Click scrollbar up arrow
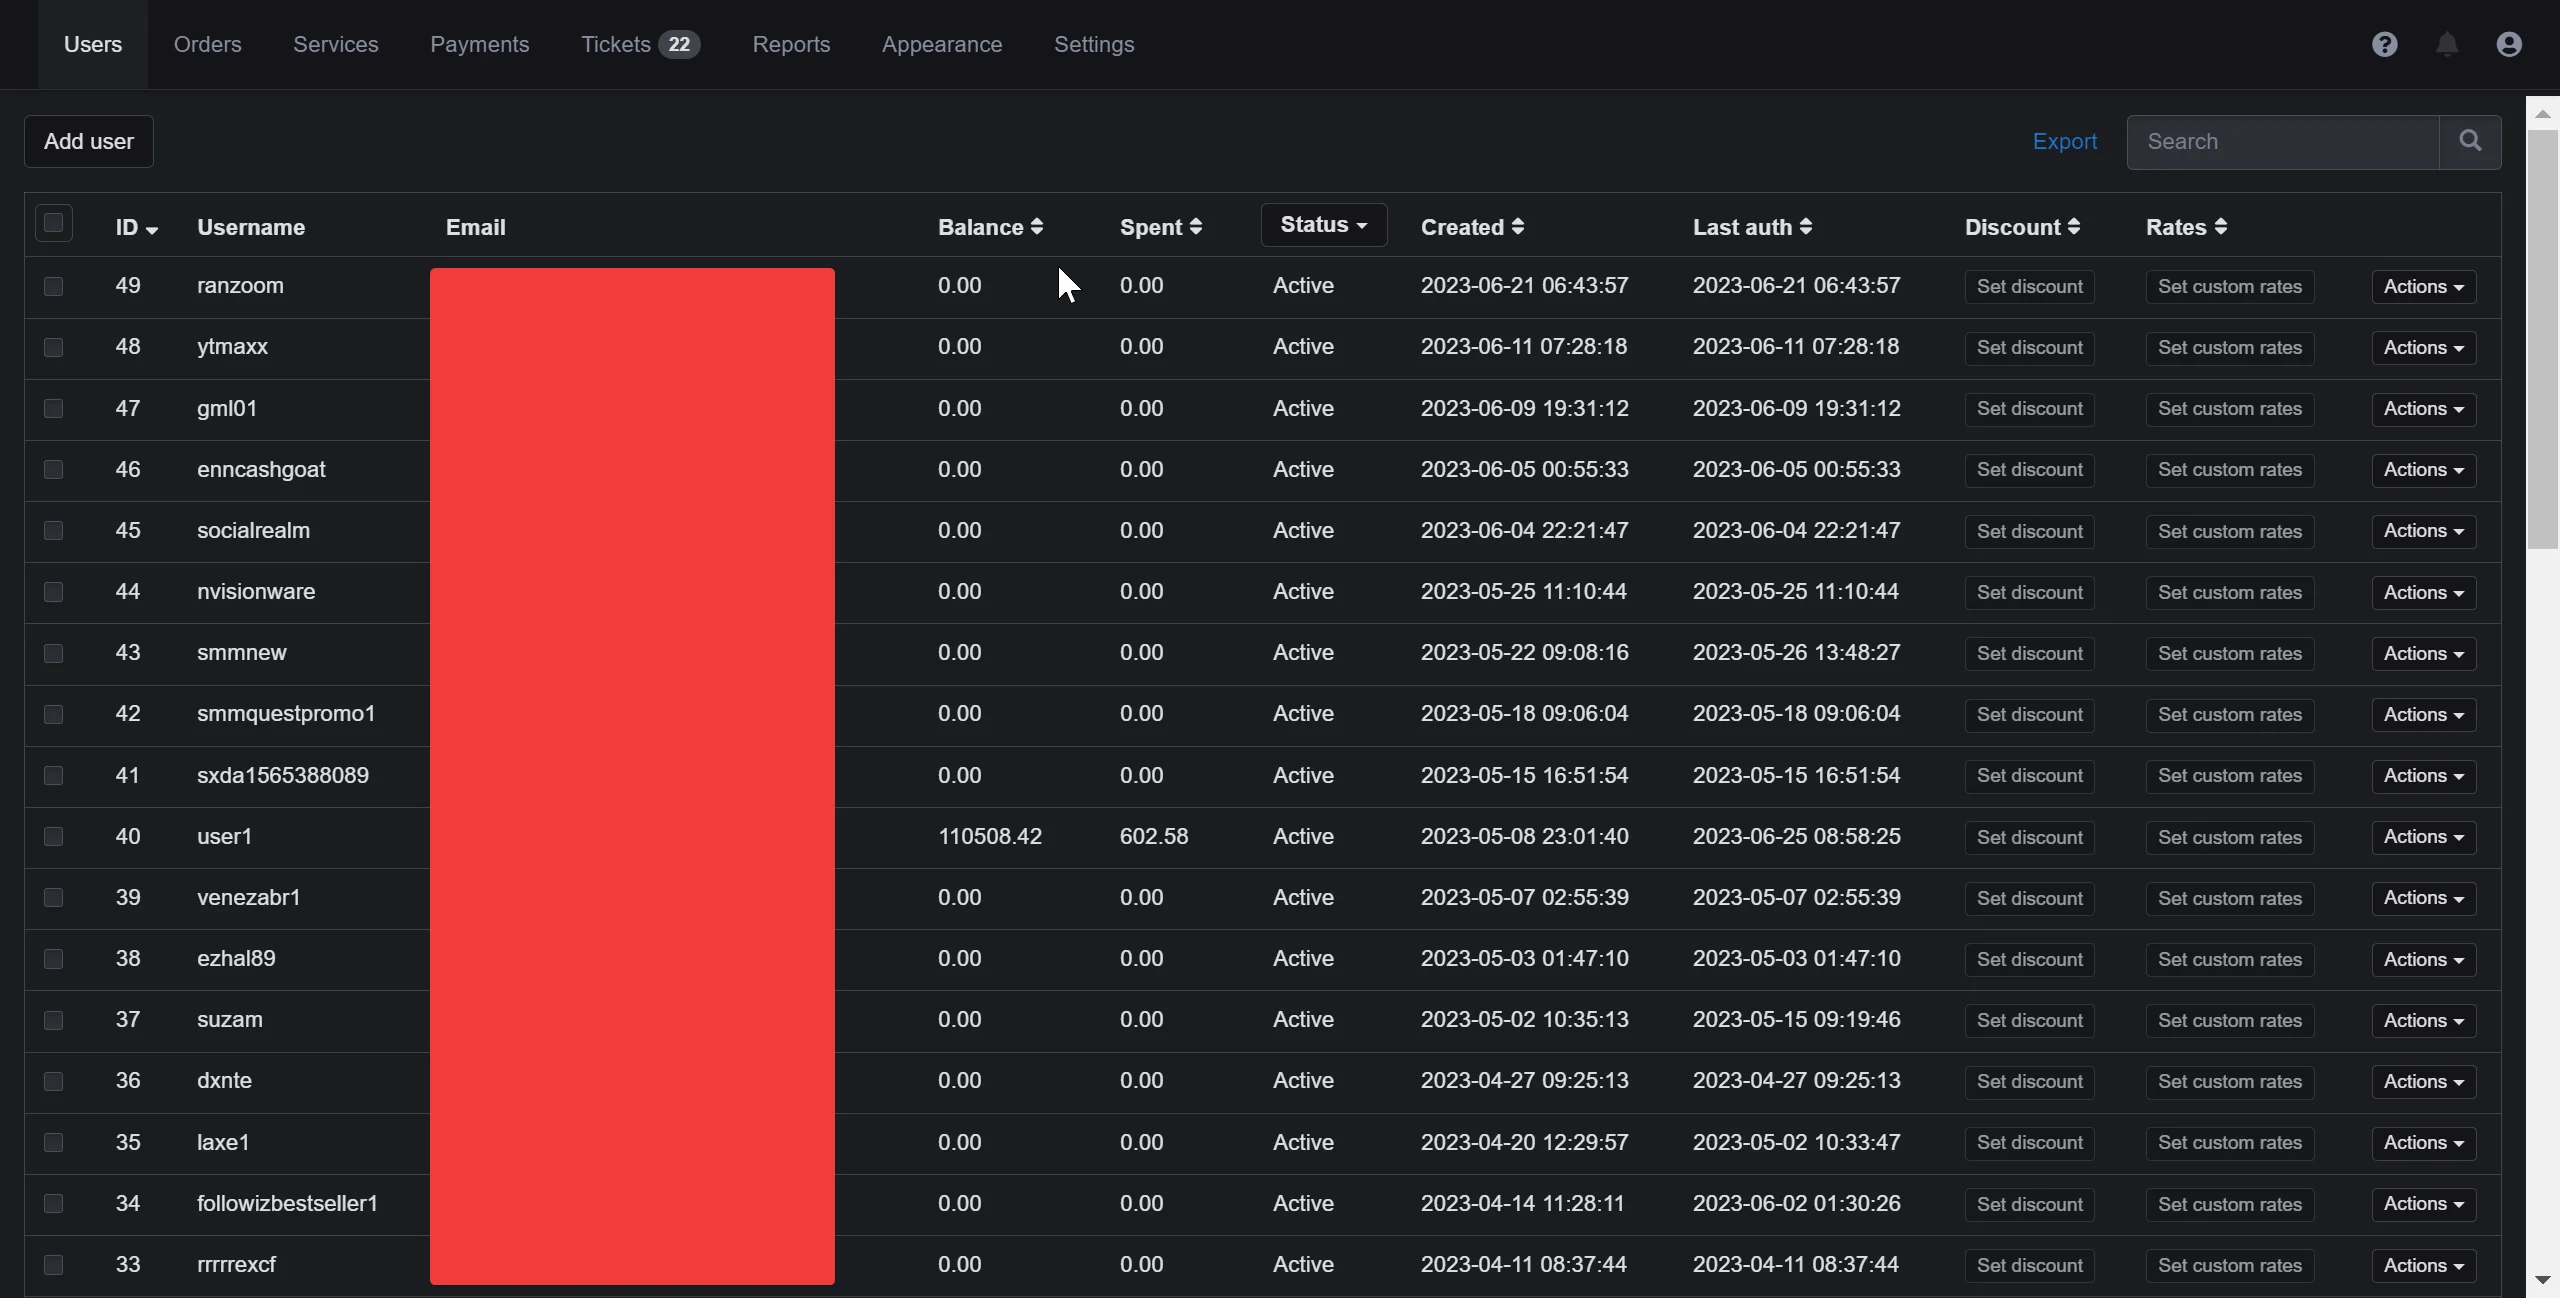 [x=2542, y=114]
